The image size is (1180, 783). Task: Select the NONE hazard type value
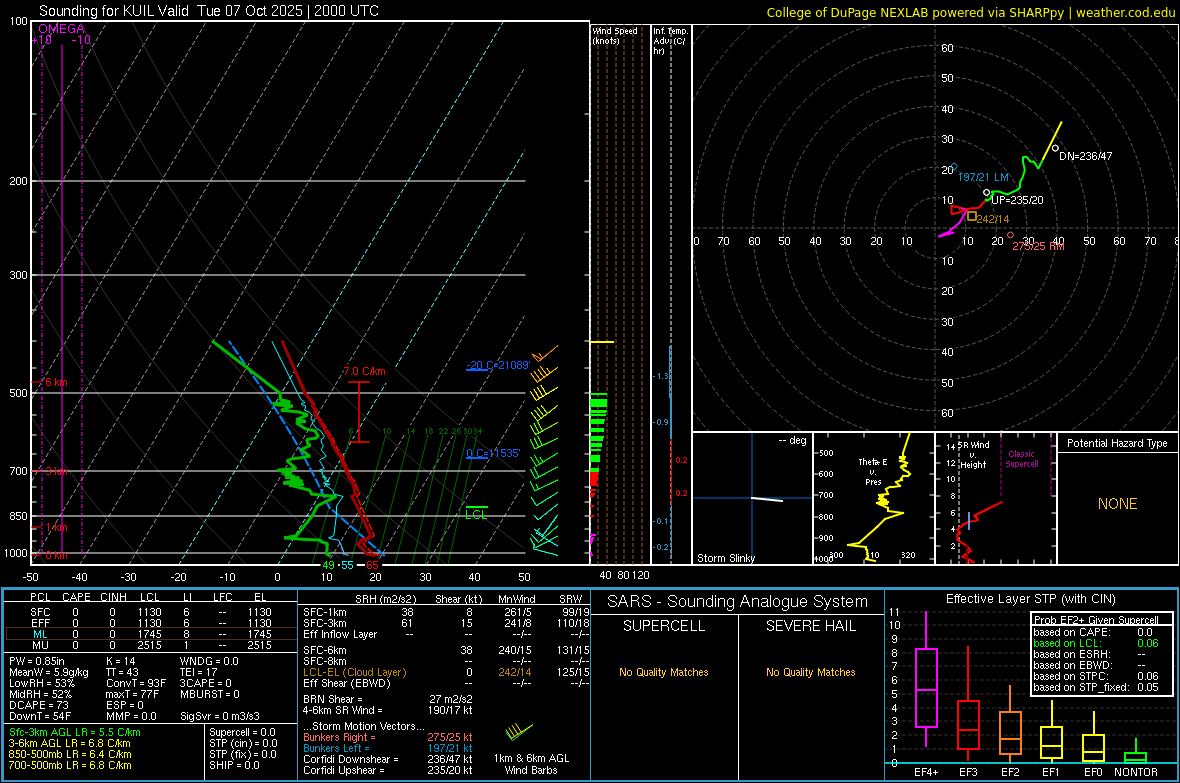(x=1117, y=504)
